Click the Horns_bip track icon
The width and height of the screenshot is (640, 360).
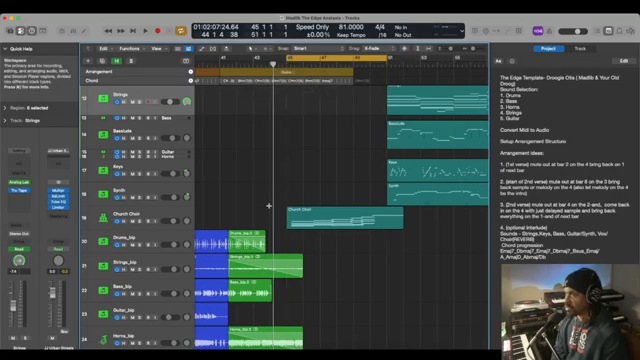coord(103,339)
